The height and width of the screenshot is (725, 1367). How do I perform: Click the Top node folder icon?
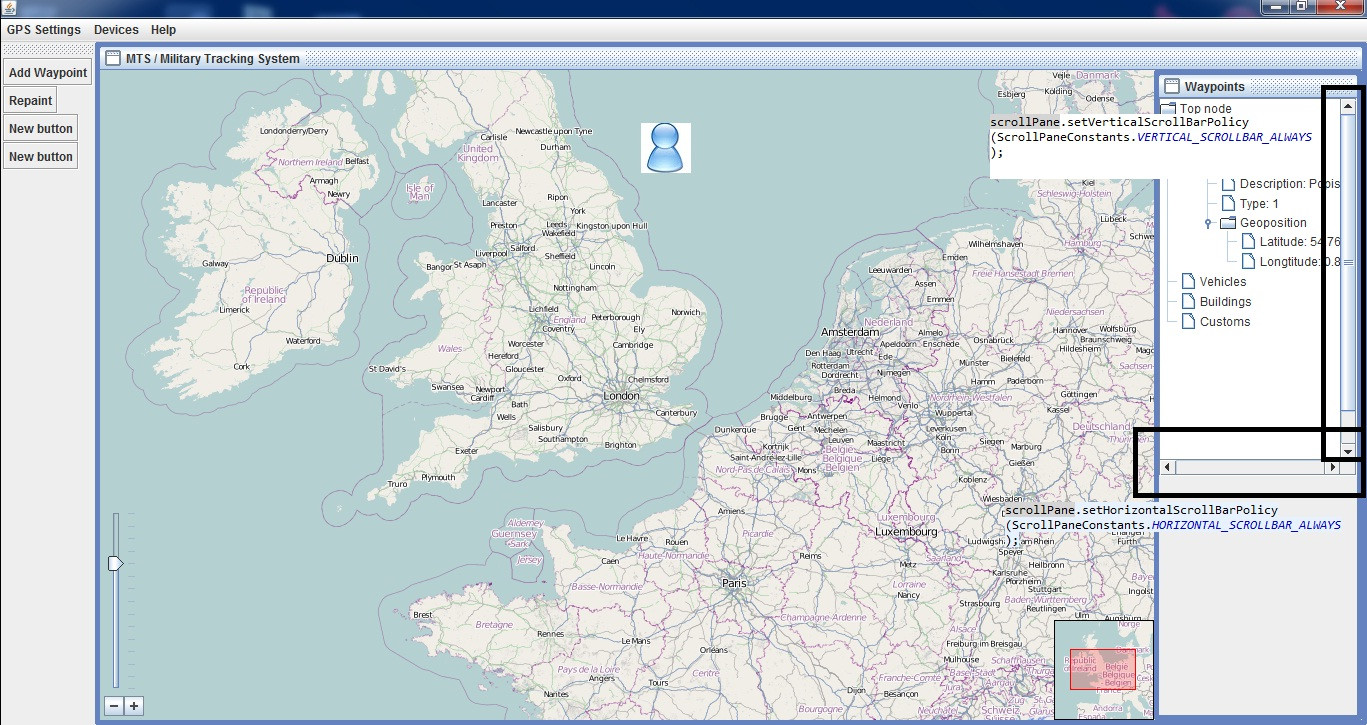[1168, 108]
